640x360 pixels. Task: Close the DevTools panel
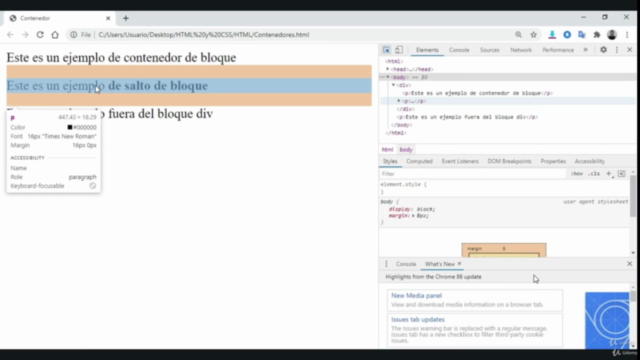pos(629,50)
